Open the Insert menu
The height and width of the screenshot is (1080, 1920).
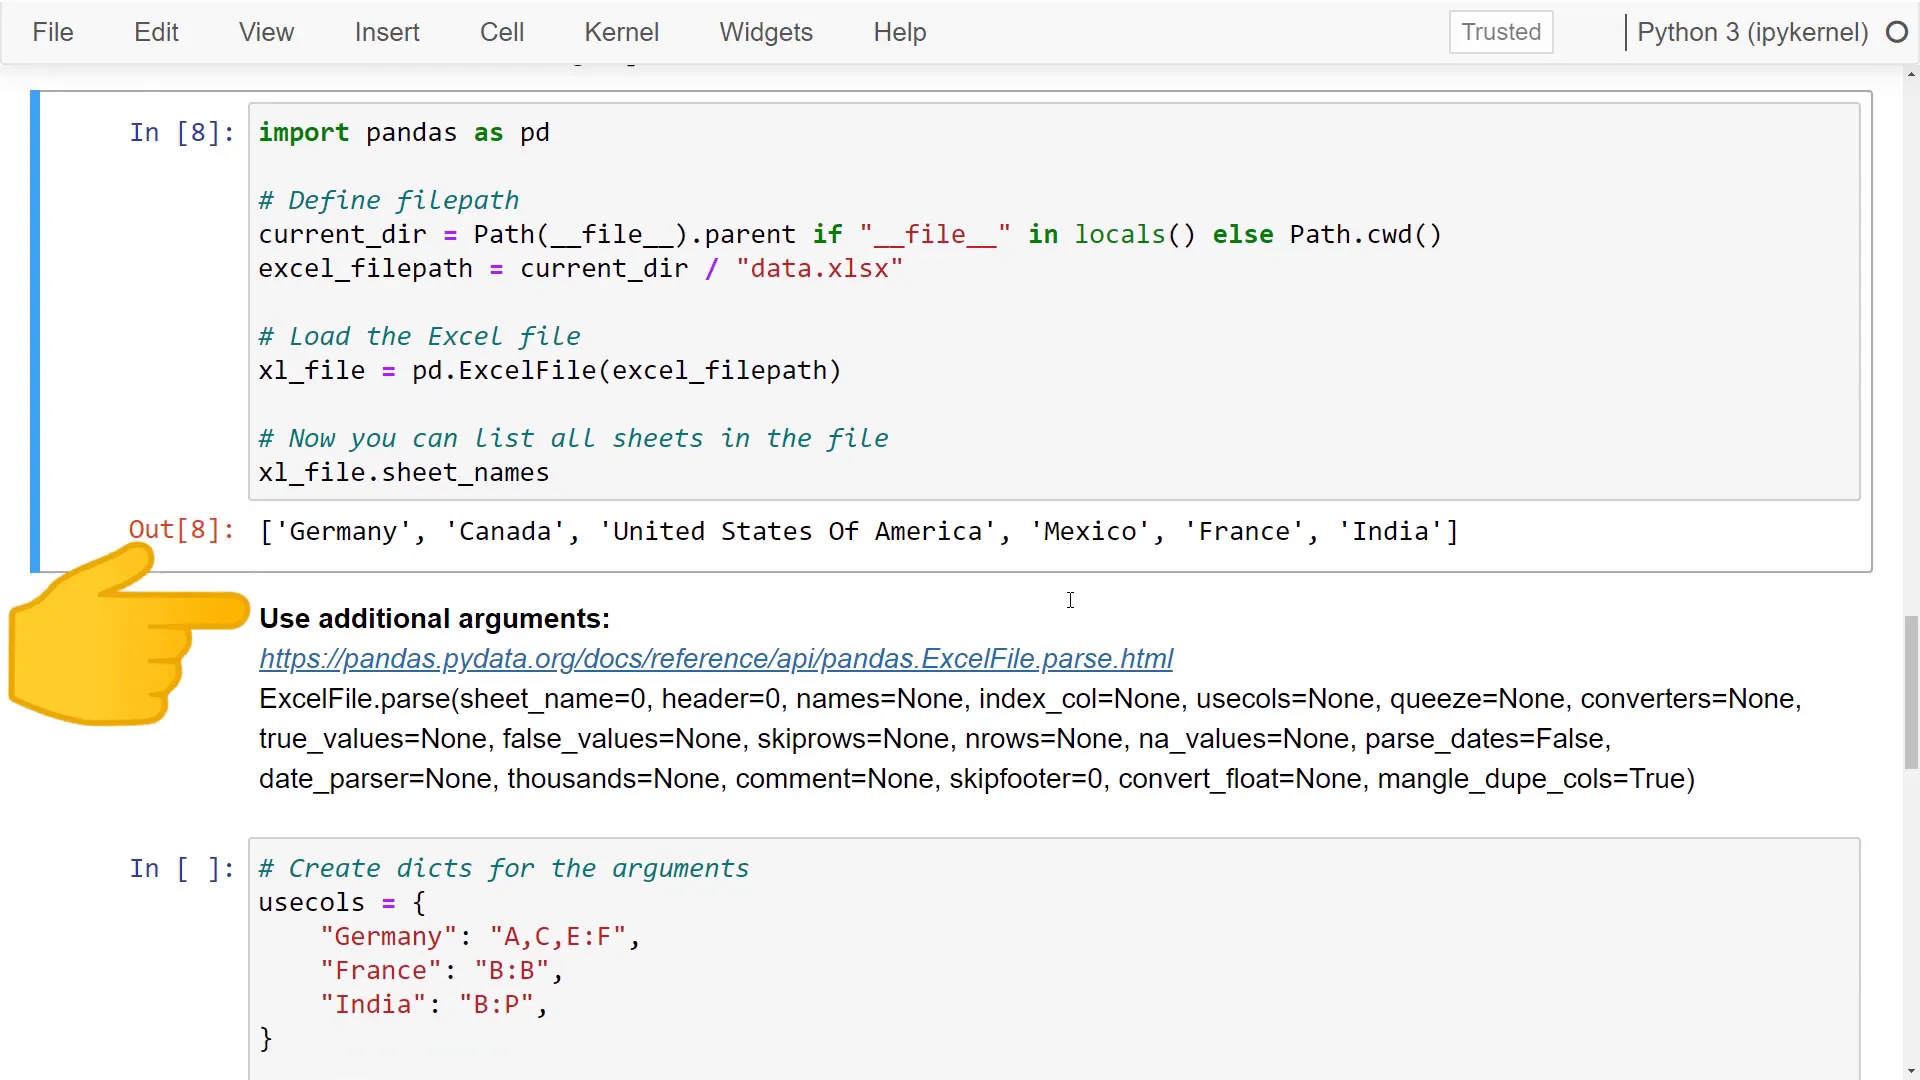tap(387, 32)
